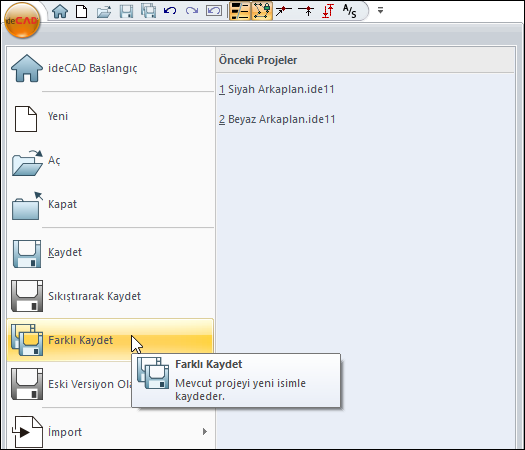Open recent project Beyaz Arkaplan.ide11

tap(277, 119)
